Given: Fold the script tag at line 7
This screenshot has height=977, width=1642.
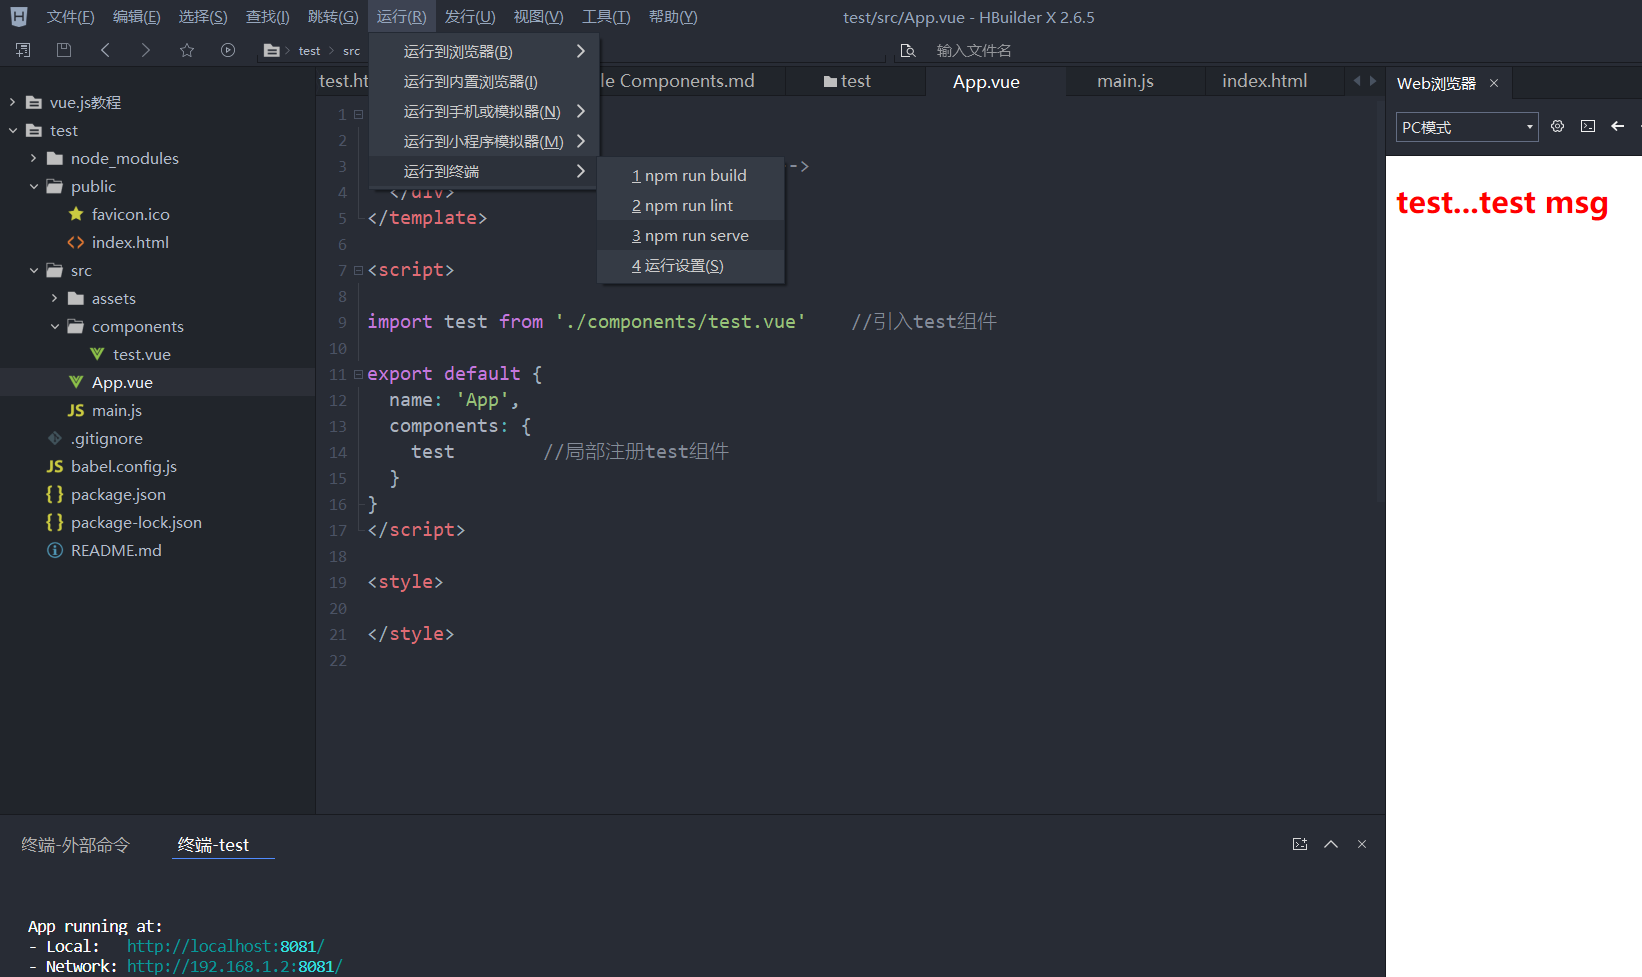Looking at the screenshot, I should (x=358, y=270).
